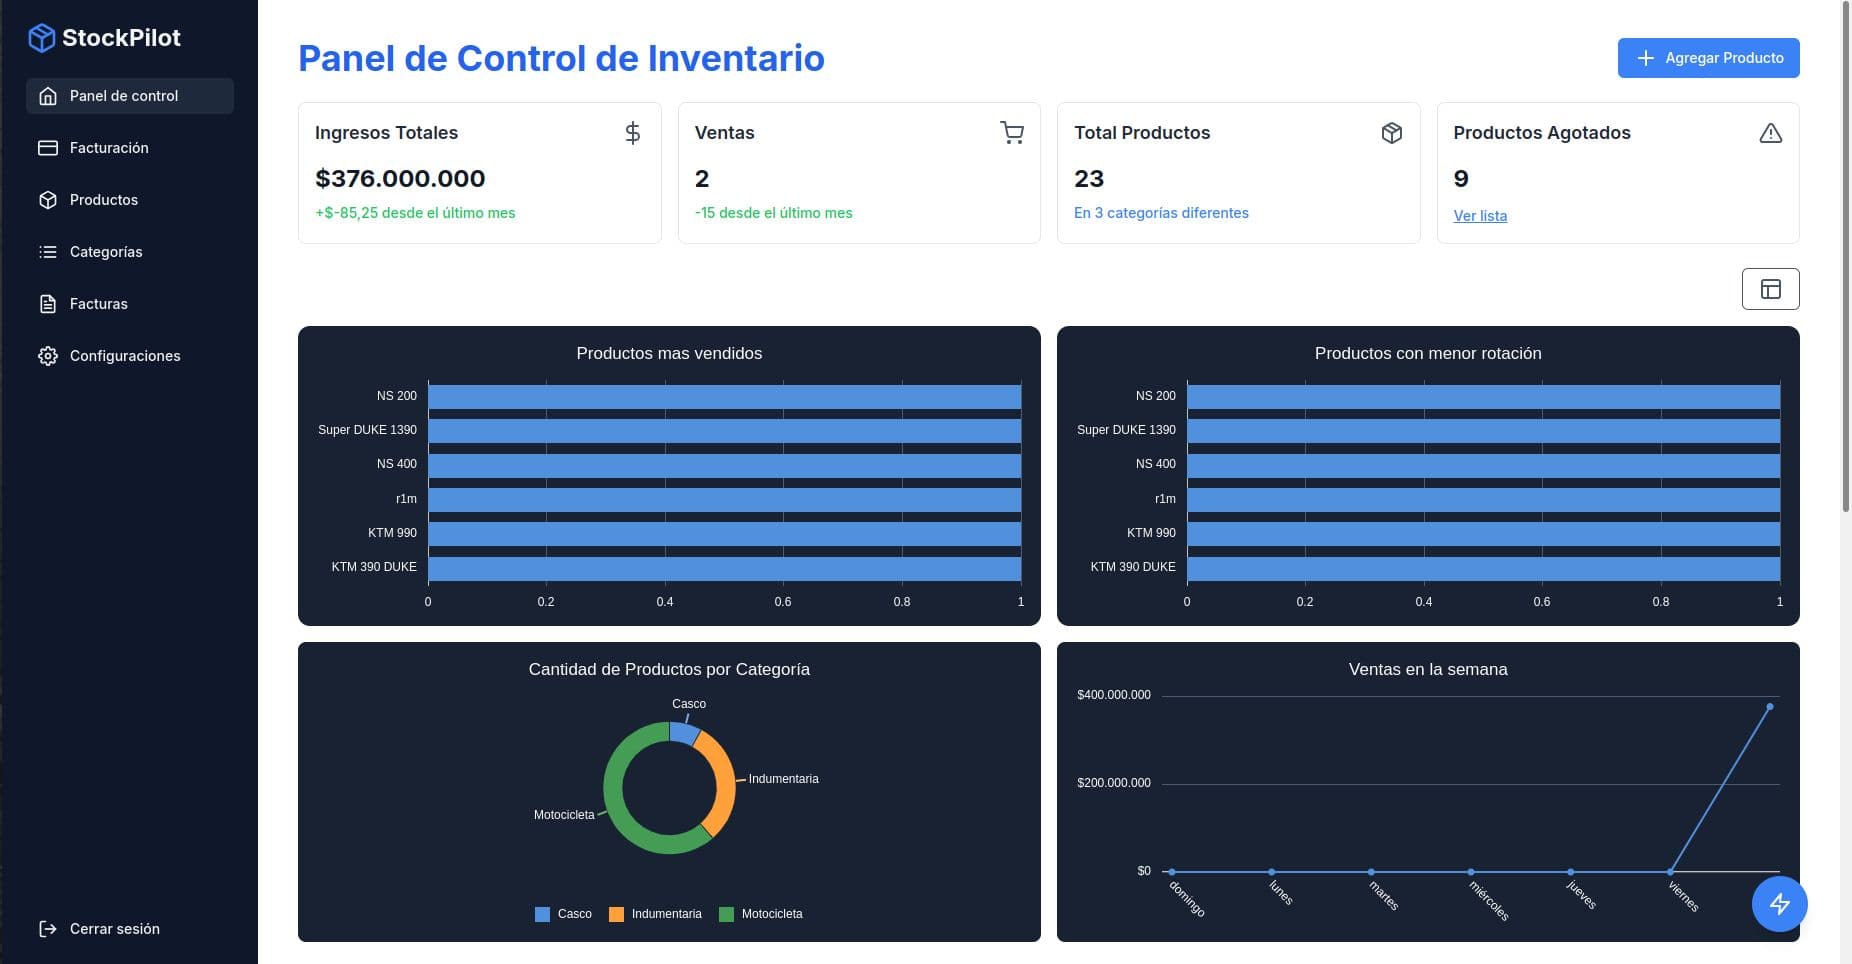Click the StockPilot logo icon
1852x964 pixels.
[x=41, y=36]
